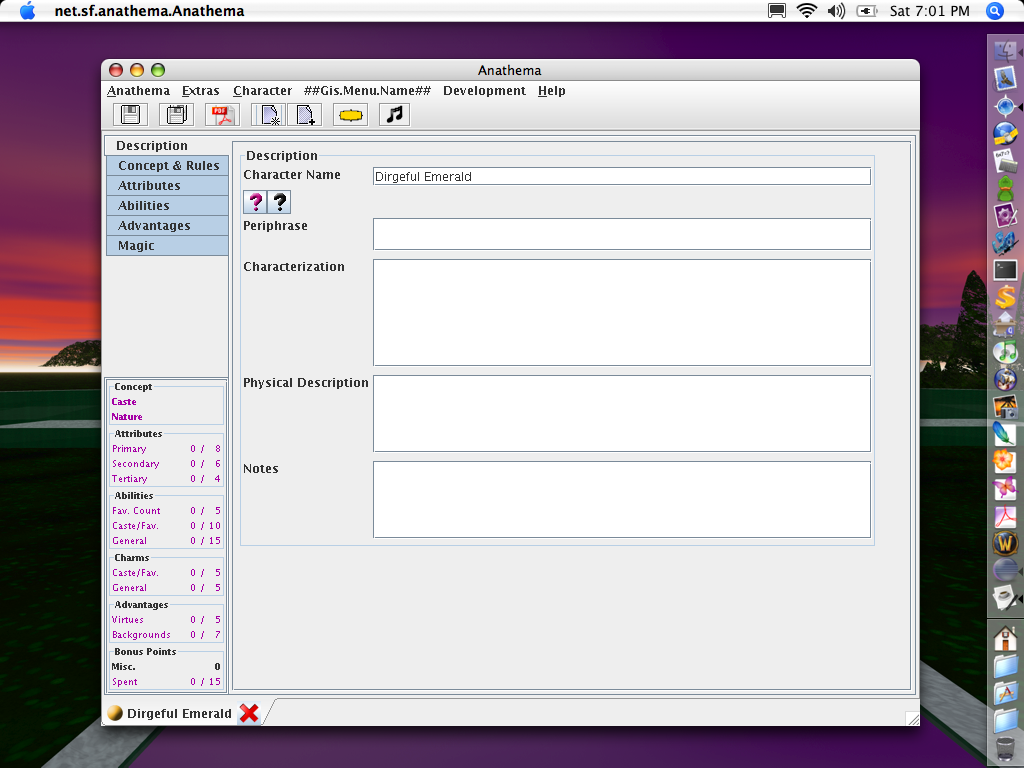Click the Secondary attributes row

[166, 464]
